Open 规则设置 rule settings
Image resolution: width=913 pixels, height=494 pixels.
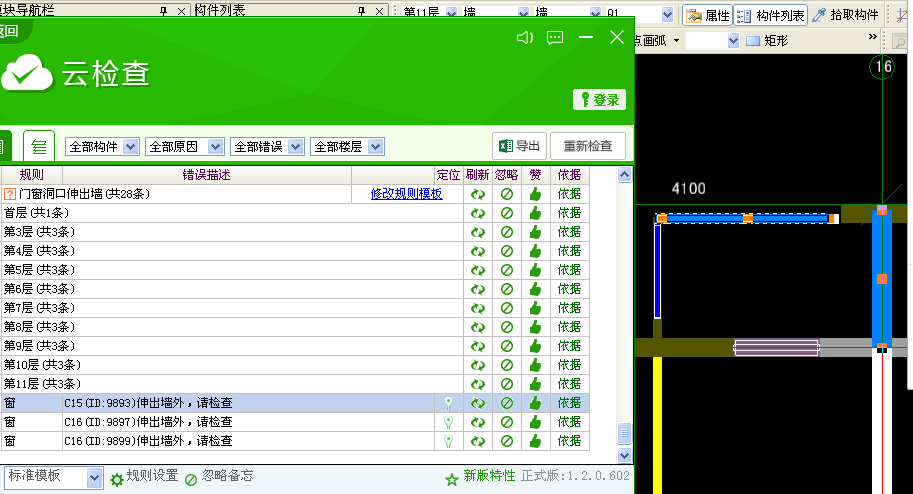(144, 477)
